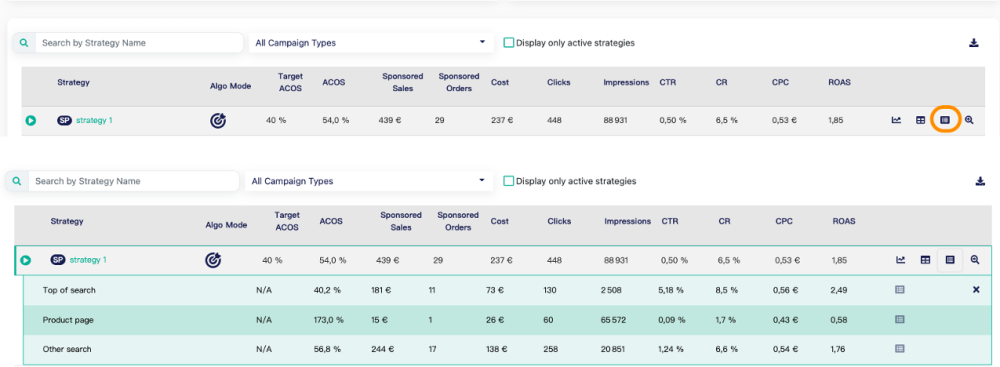The width and height of the screenshot is (1000, 367).
Task: Click the Strategy column header in collapsed view
Action: coord(73,82)
